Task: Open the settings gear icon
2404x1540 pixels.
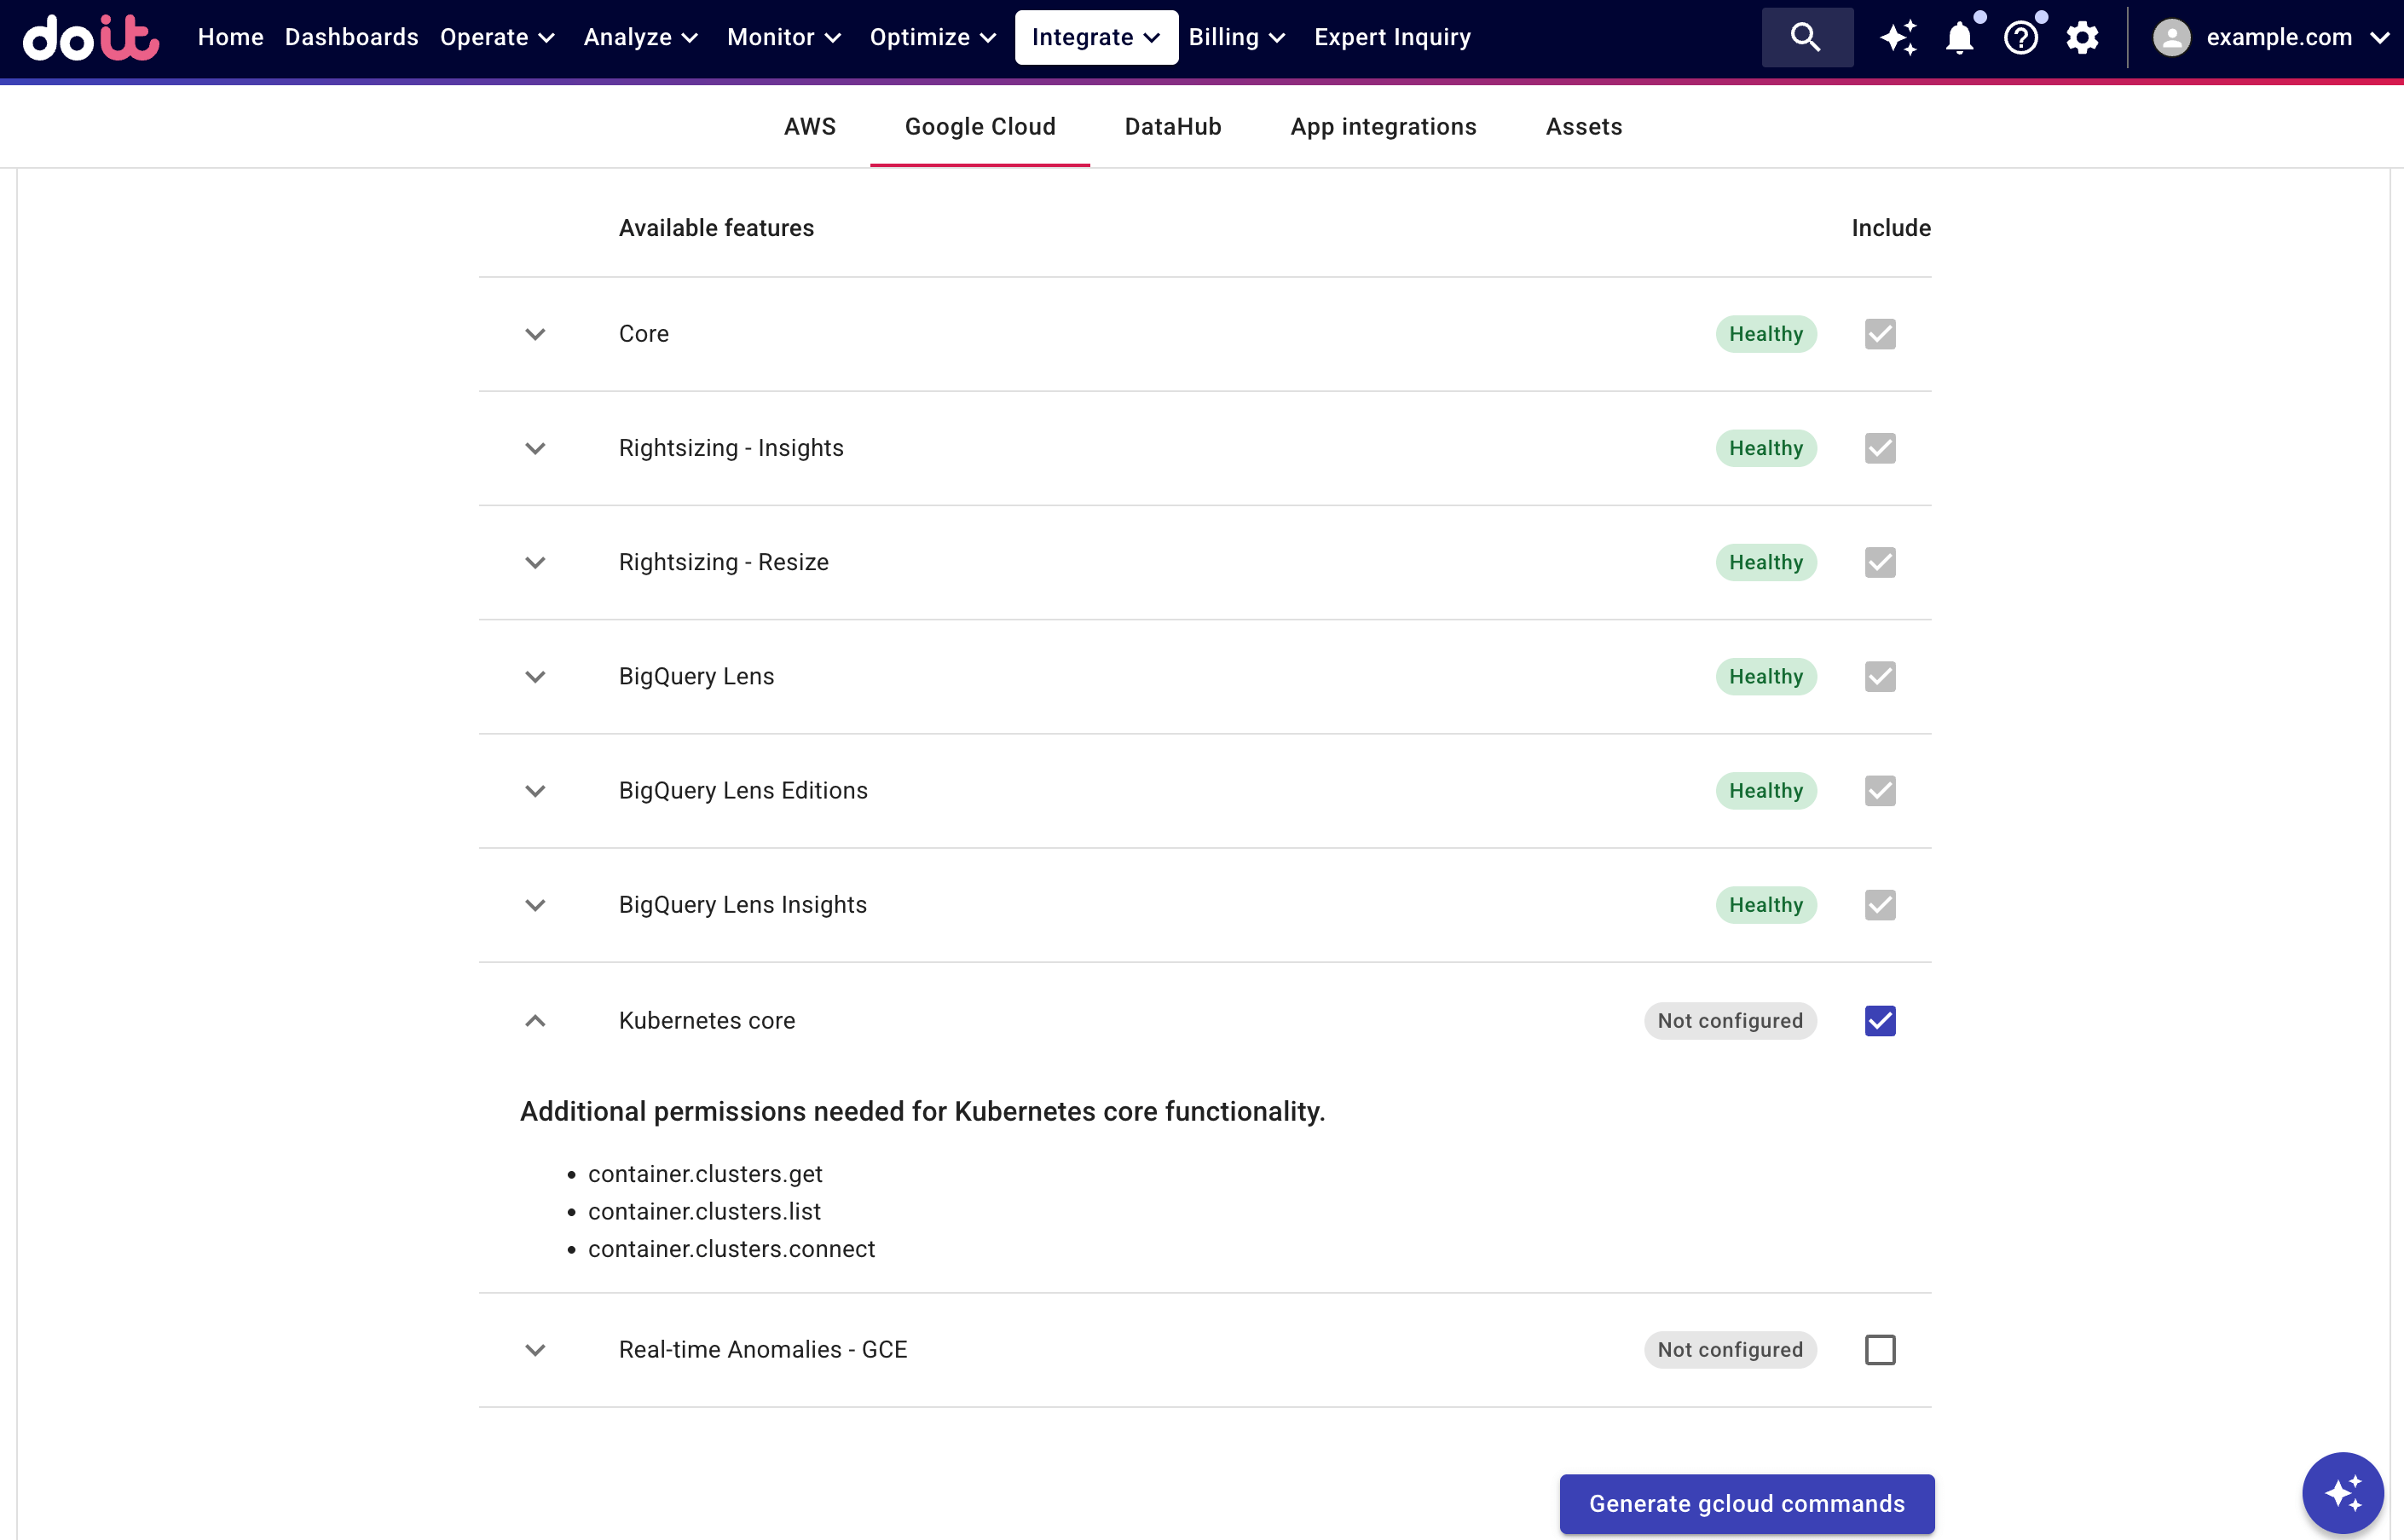Action: tap(2083, 37)
